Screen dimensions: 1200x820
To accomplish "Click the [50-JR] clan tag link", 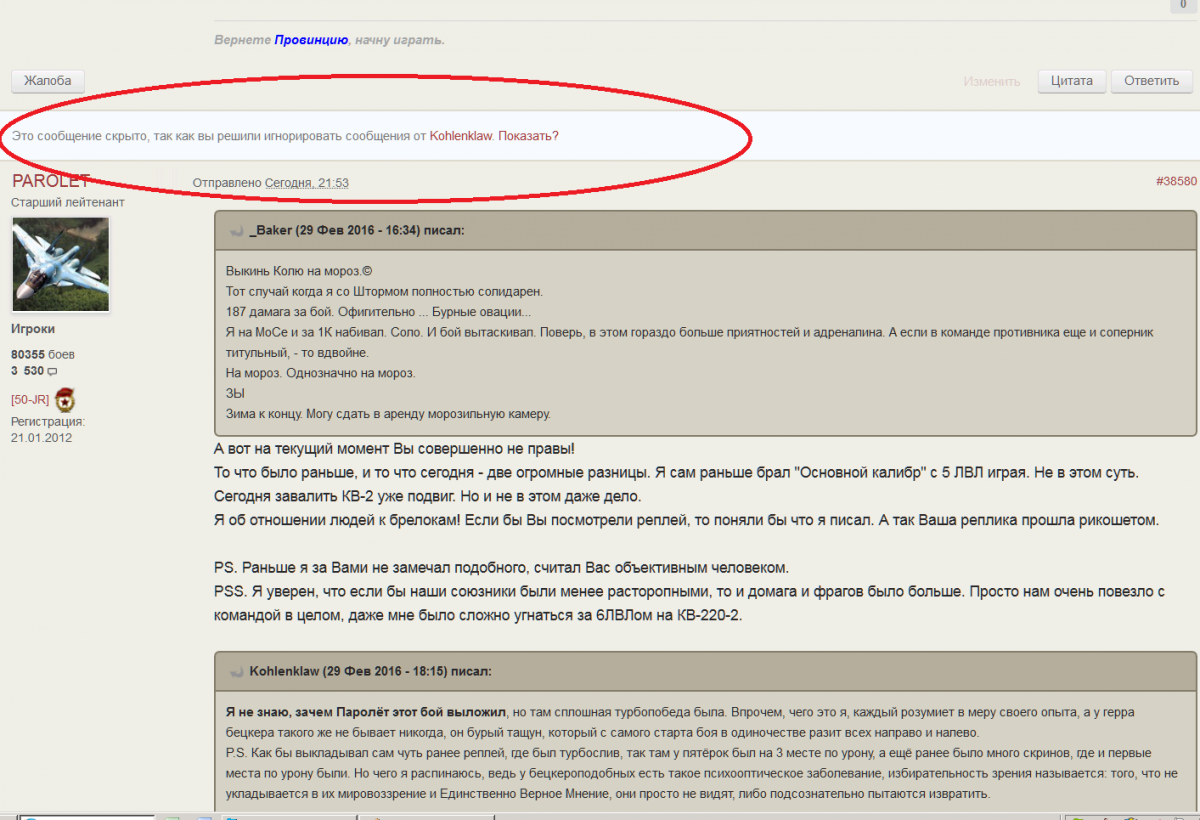I will coord(30,399).
